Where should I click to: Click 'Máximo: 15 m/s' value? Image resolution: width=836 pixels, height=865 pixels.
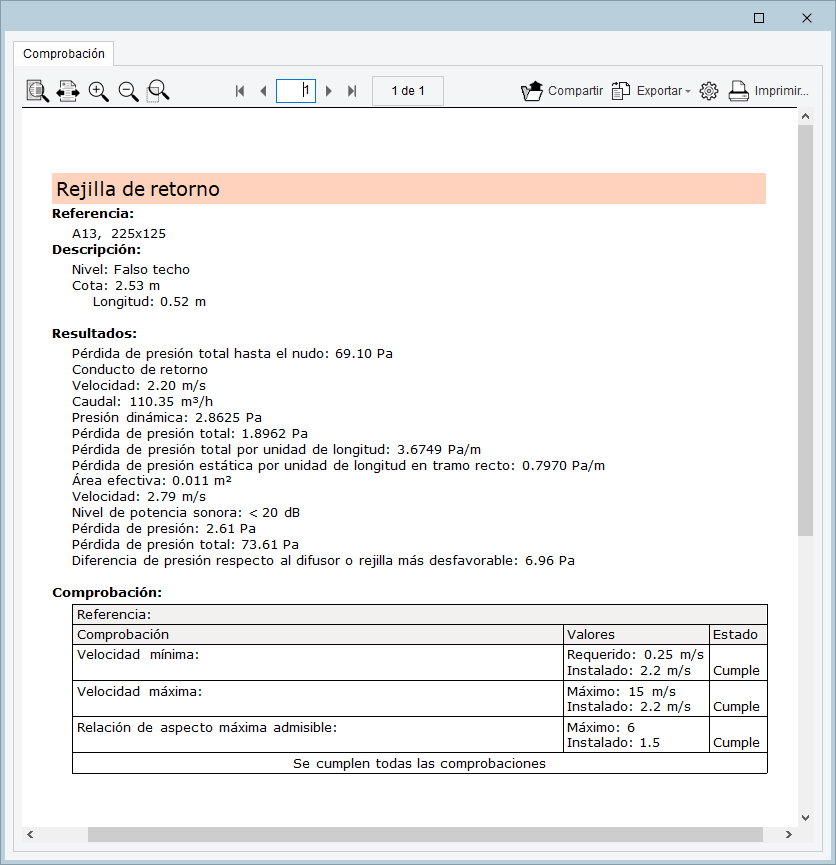[621, 691]
